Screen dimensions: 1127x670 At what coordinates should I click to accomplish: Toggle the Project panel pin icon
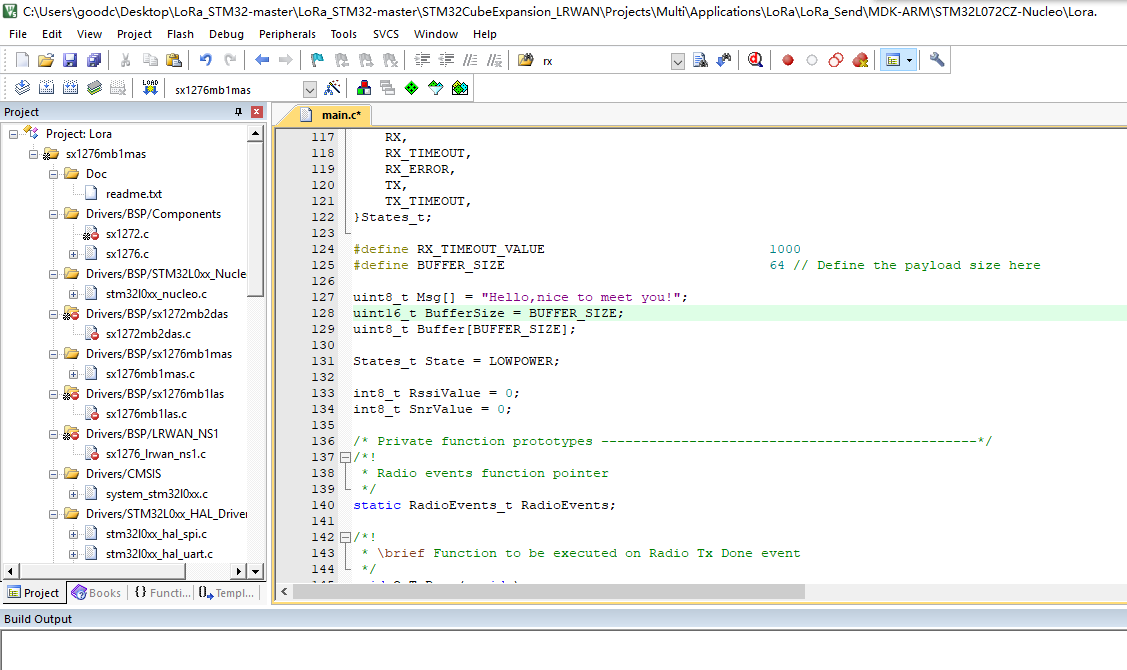click(239, 111)
